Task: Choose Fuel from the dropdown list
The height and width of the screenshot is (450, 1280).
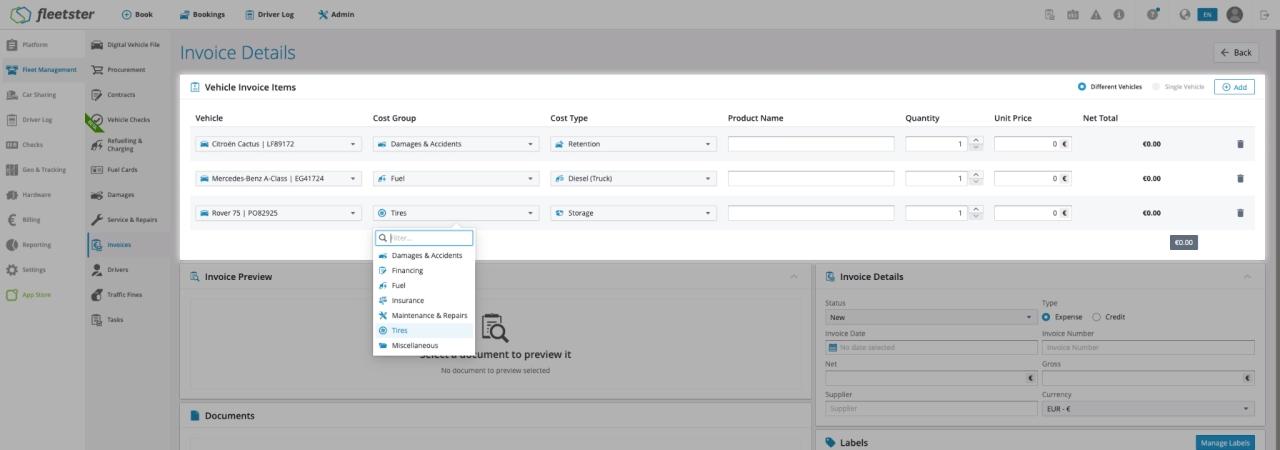Action: [424, 285]
